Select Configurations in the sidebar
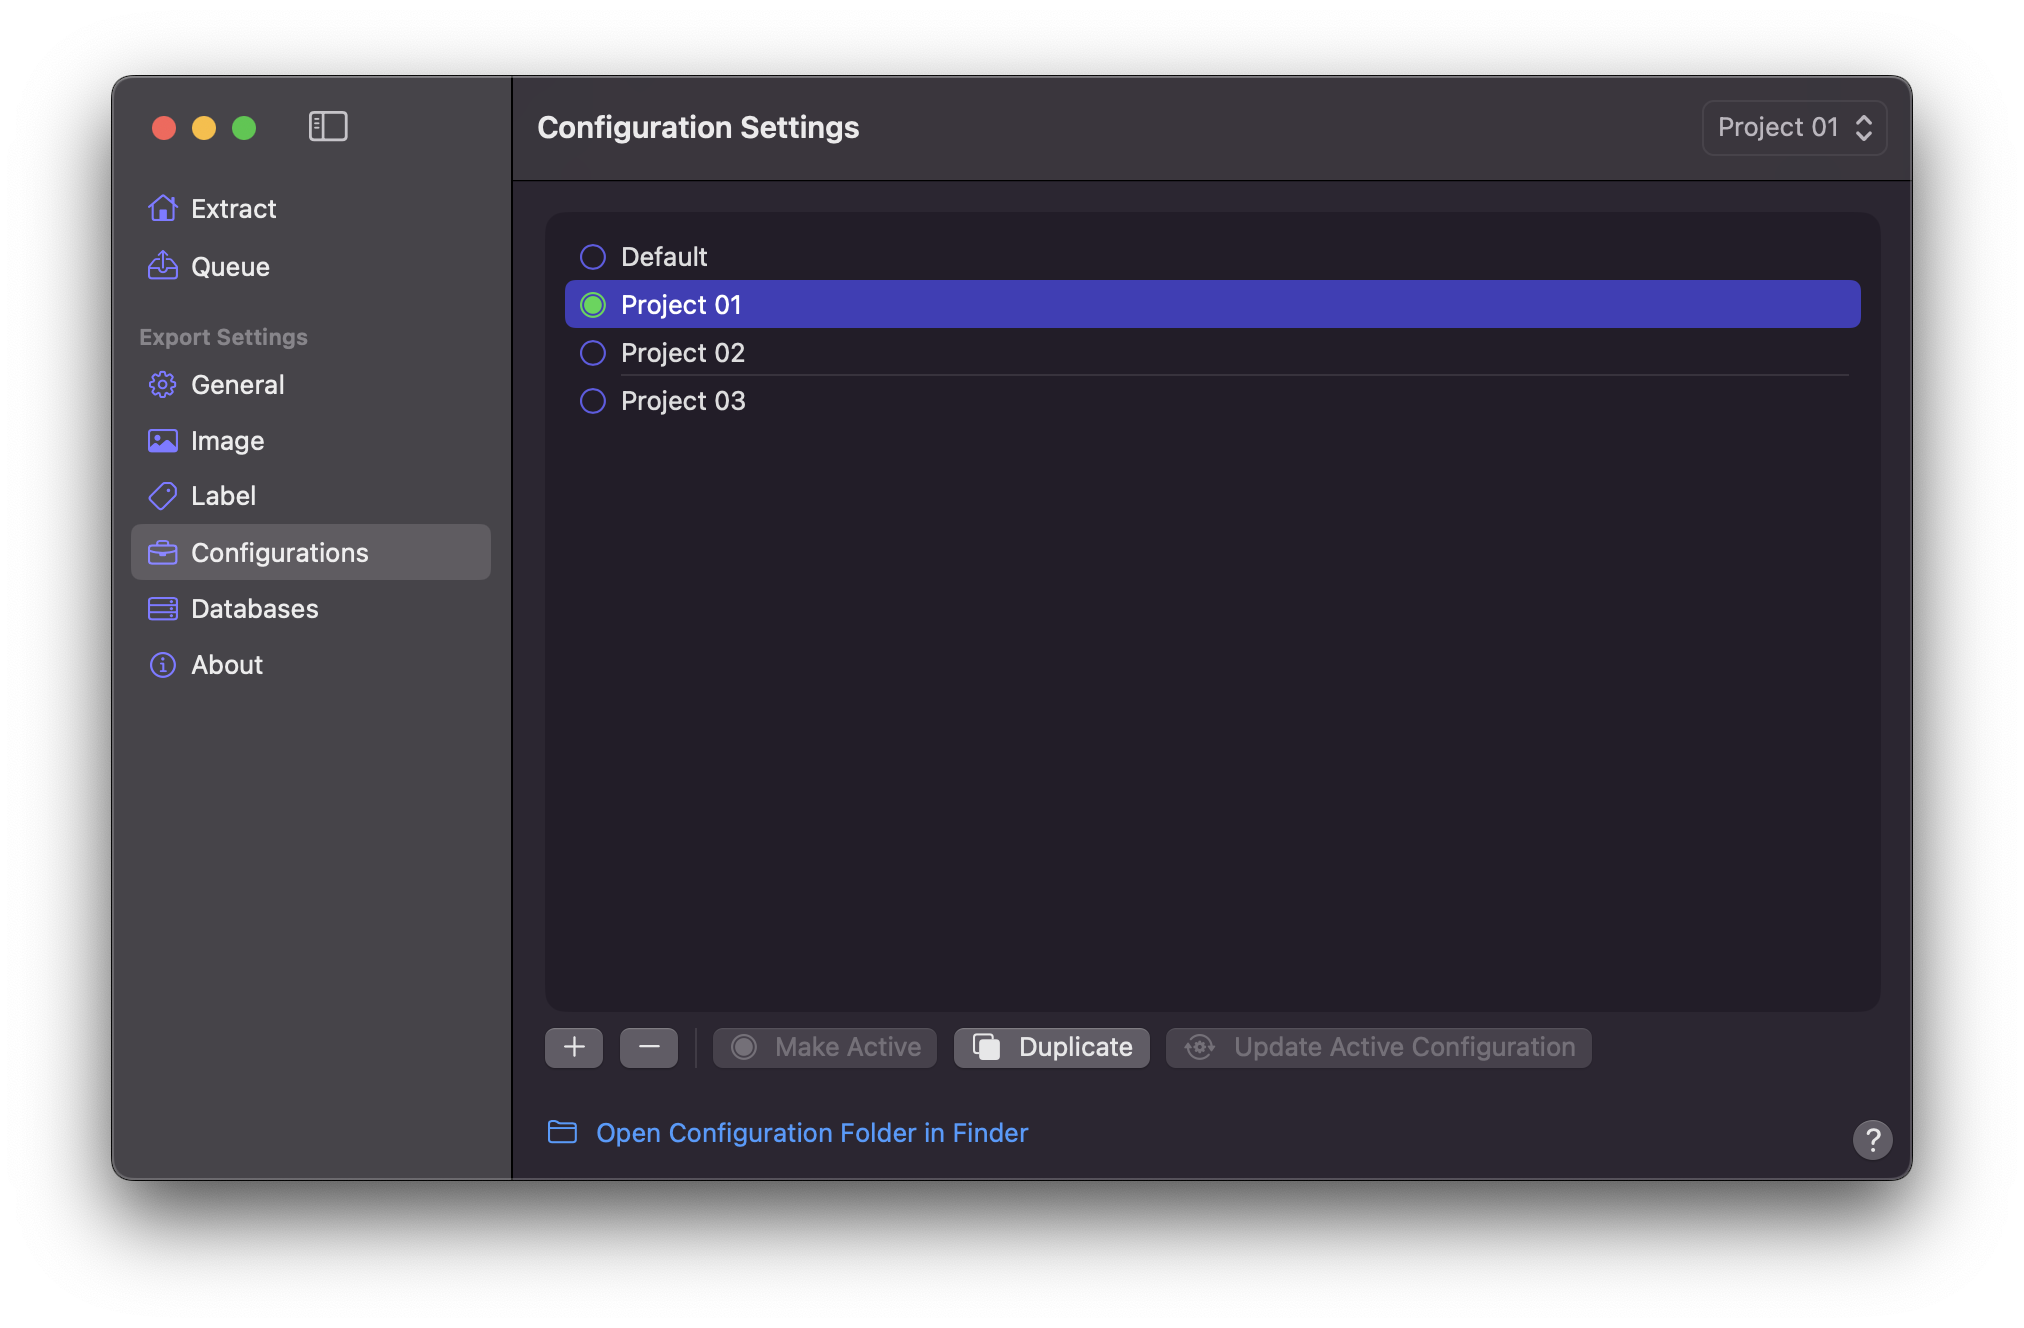The width and height of the screenshot is (2024, 1328). click(311, 552)
